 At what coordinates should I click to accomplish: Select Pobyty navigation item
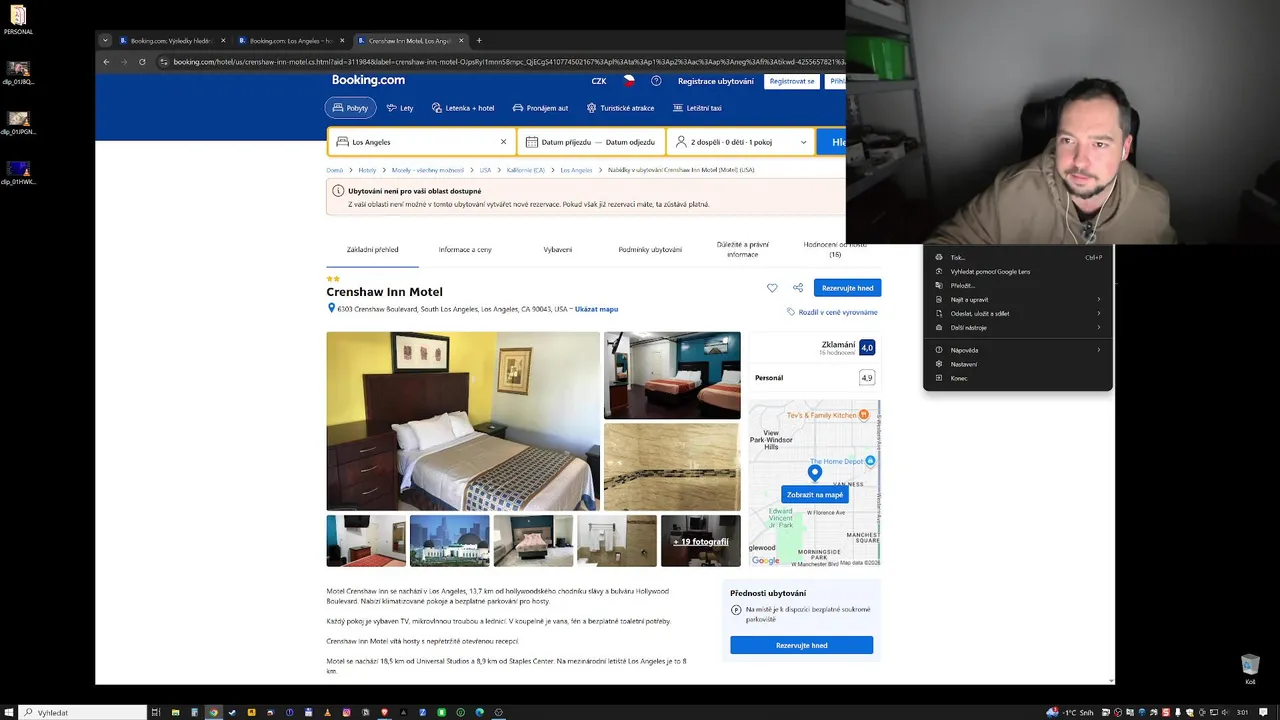[350, 108]
